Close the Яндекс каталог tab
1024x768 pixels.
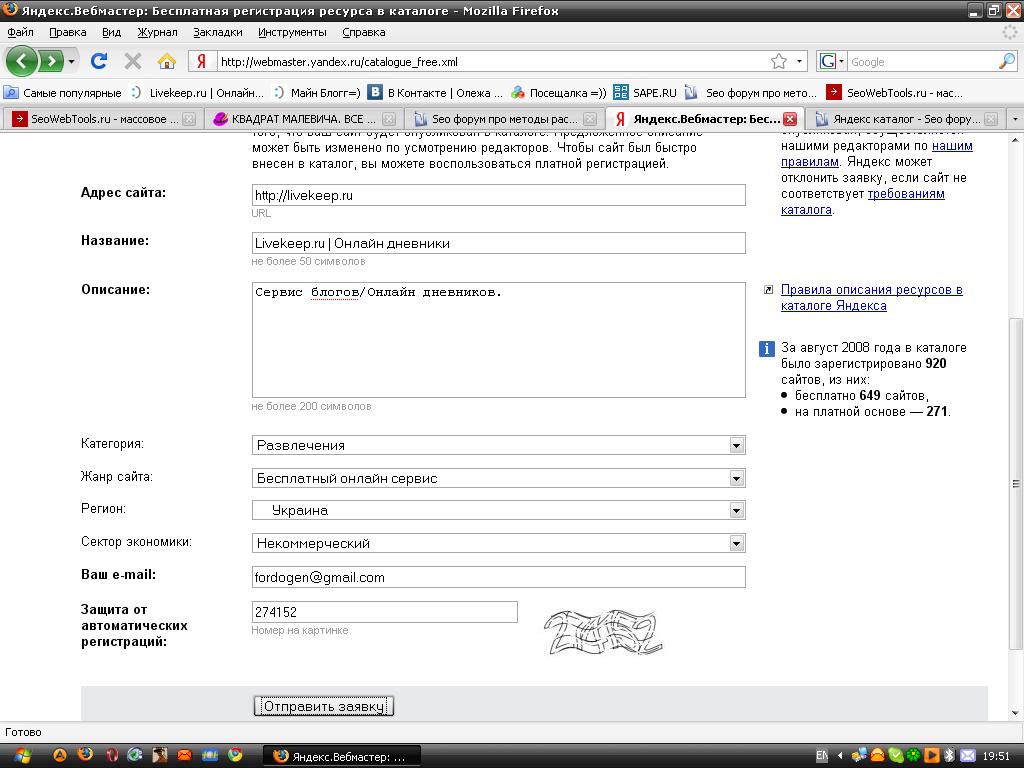(991, 119)
